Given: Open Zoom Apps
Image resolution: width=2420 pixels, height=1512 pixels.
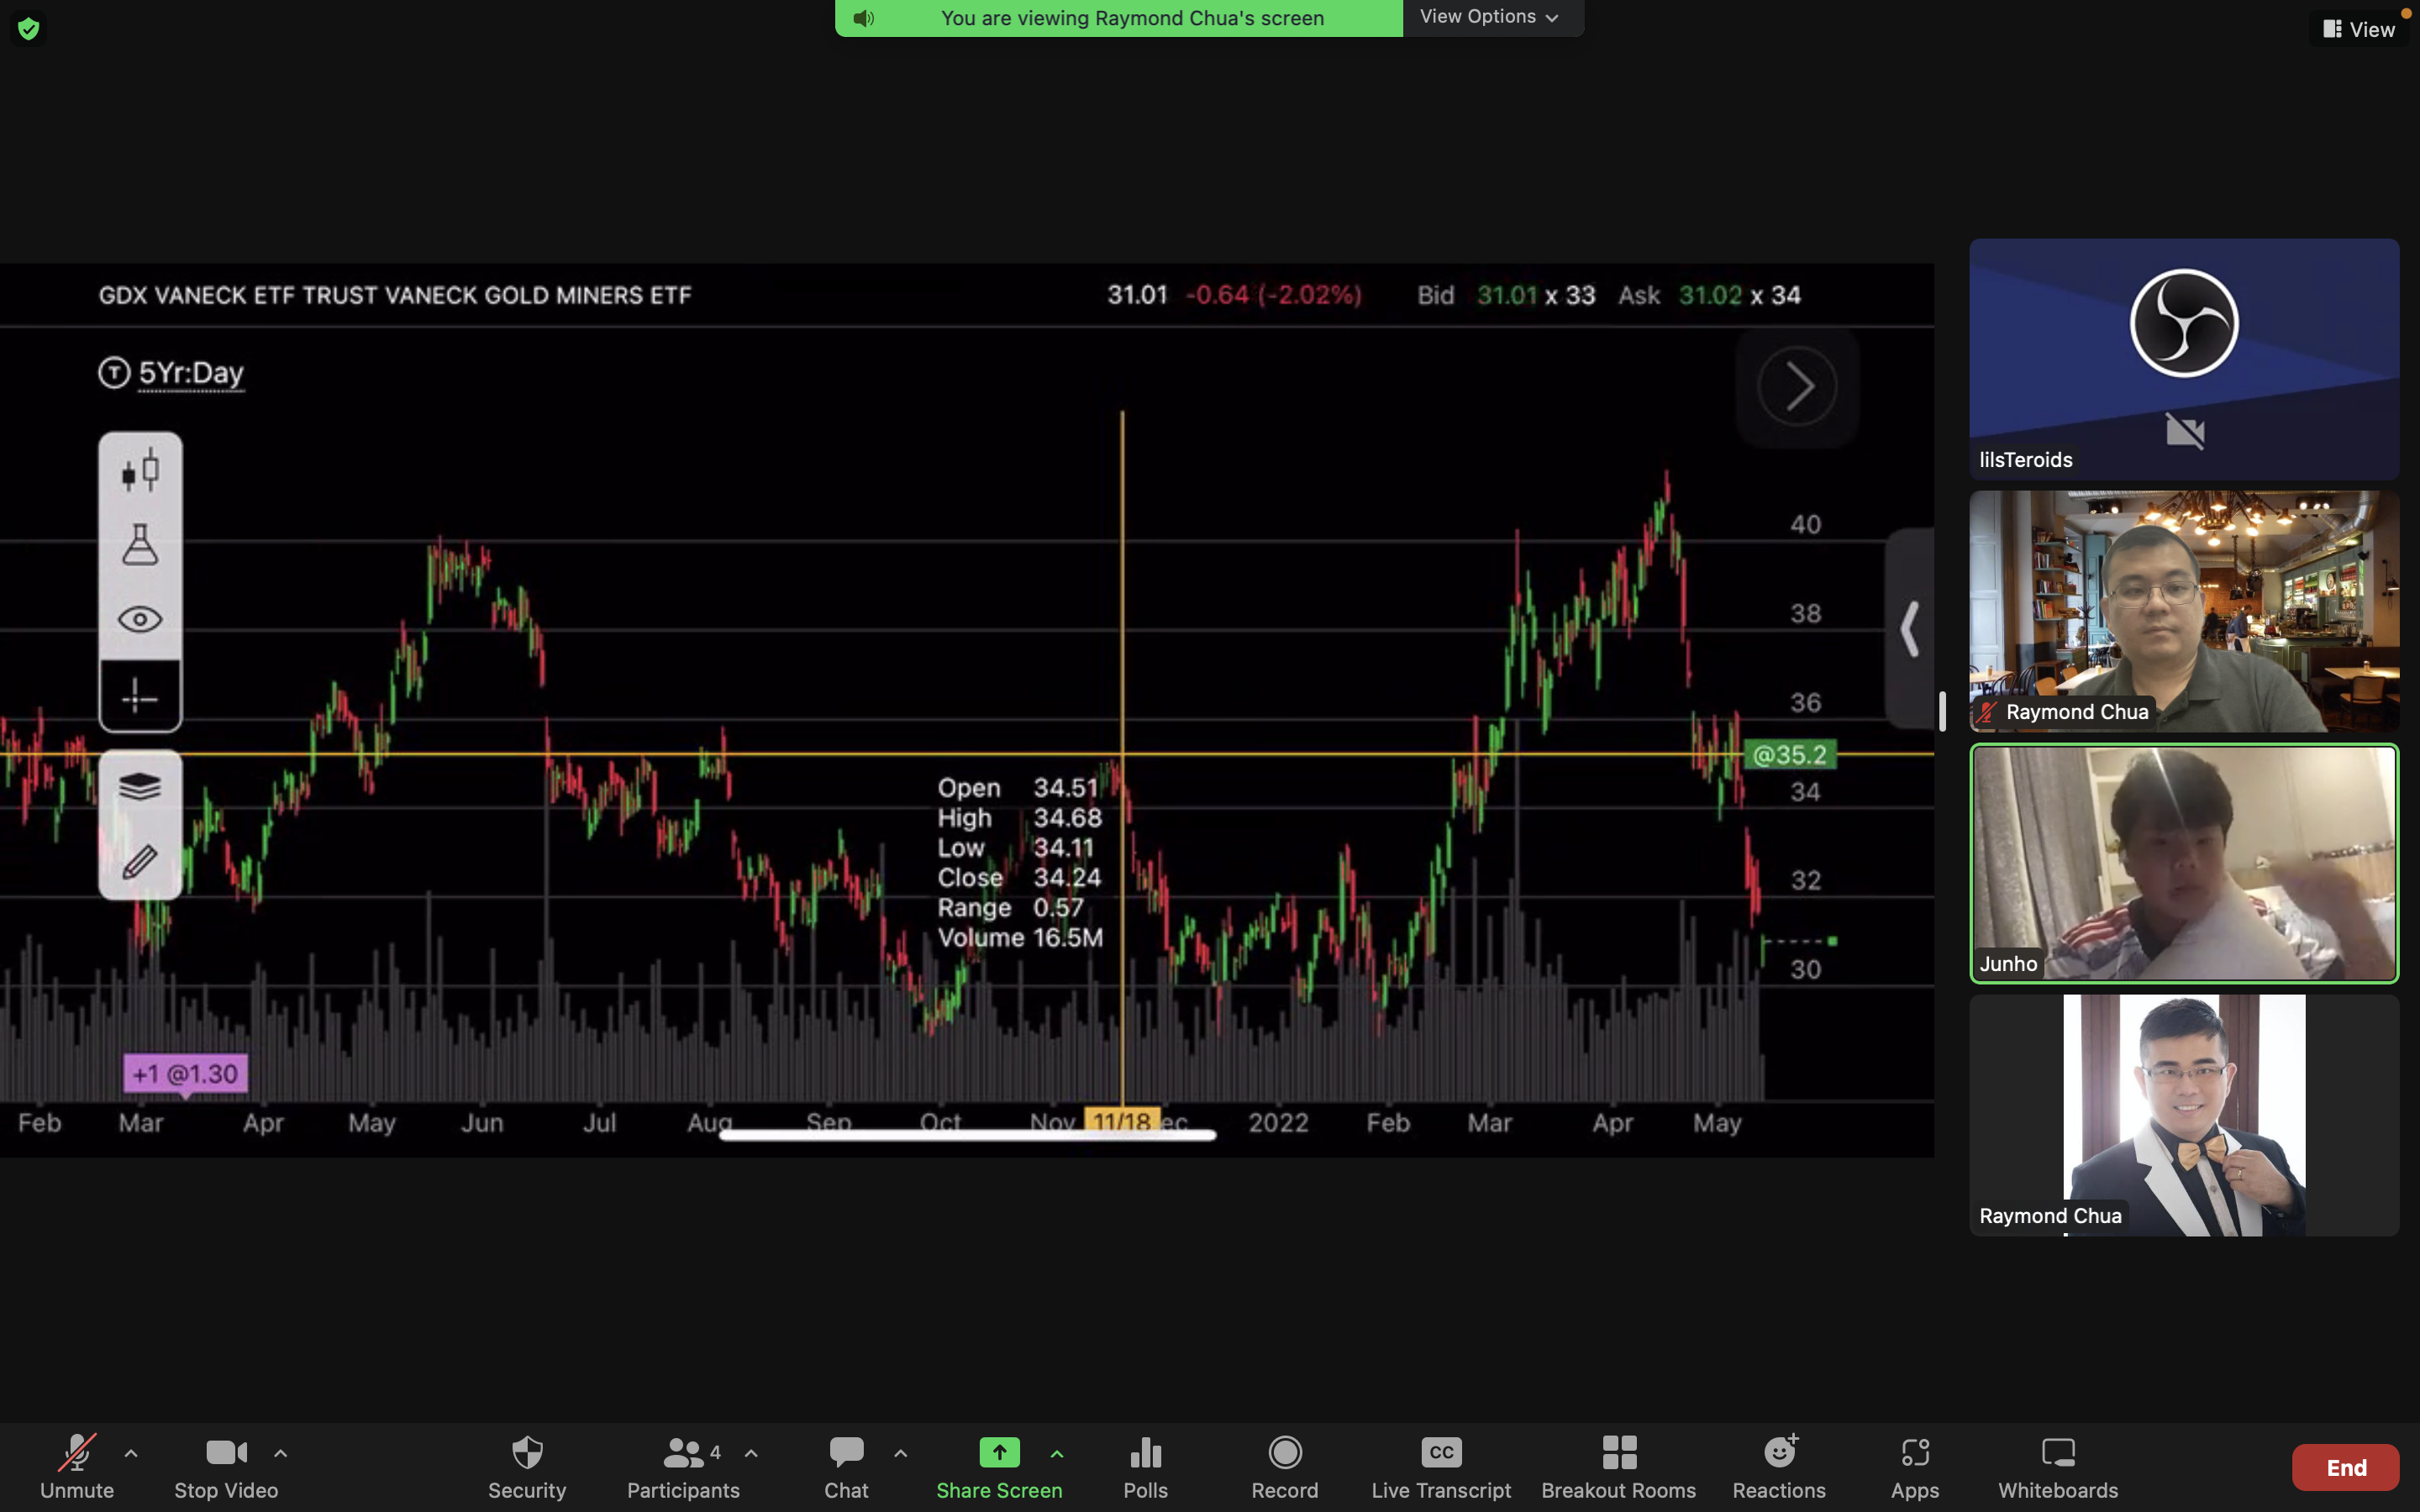Looking at the screenshot, I should 1915,1466.
